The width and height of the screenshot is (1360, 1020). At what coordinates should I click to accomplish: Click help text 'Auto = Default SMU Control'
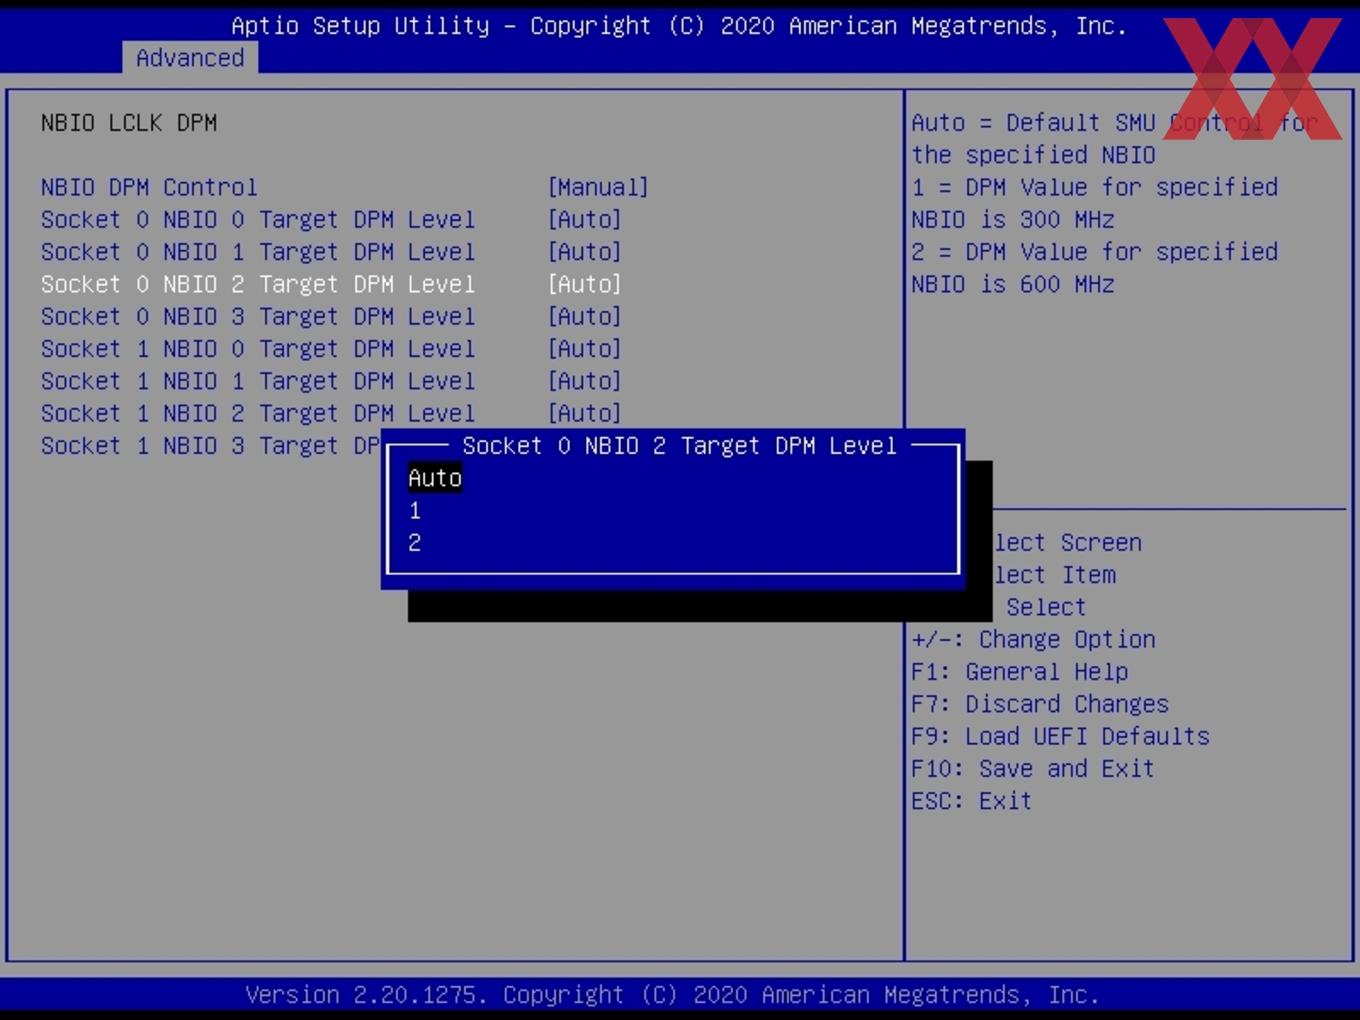(x=1087, y=123)
